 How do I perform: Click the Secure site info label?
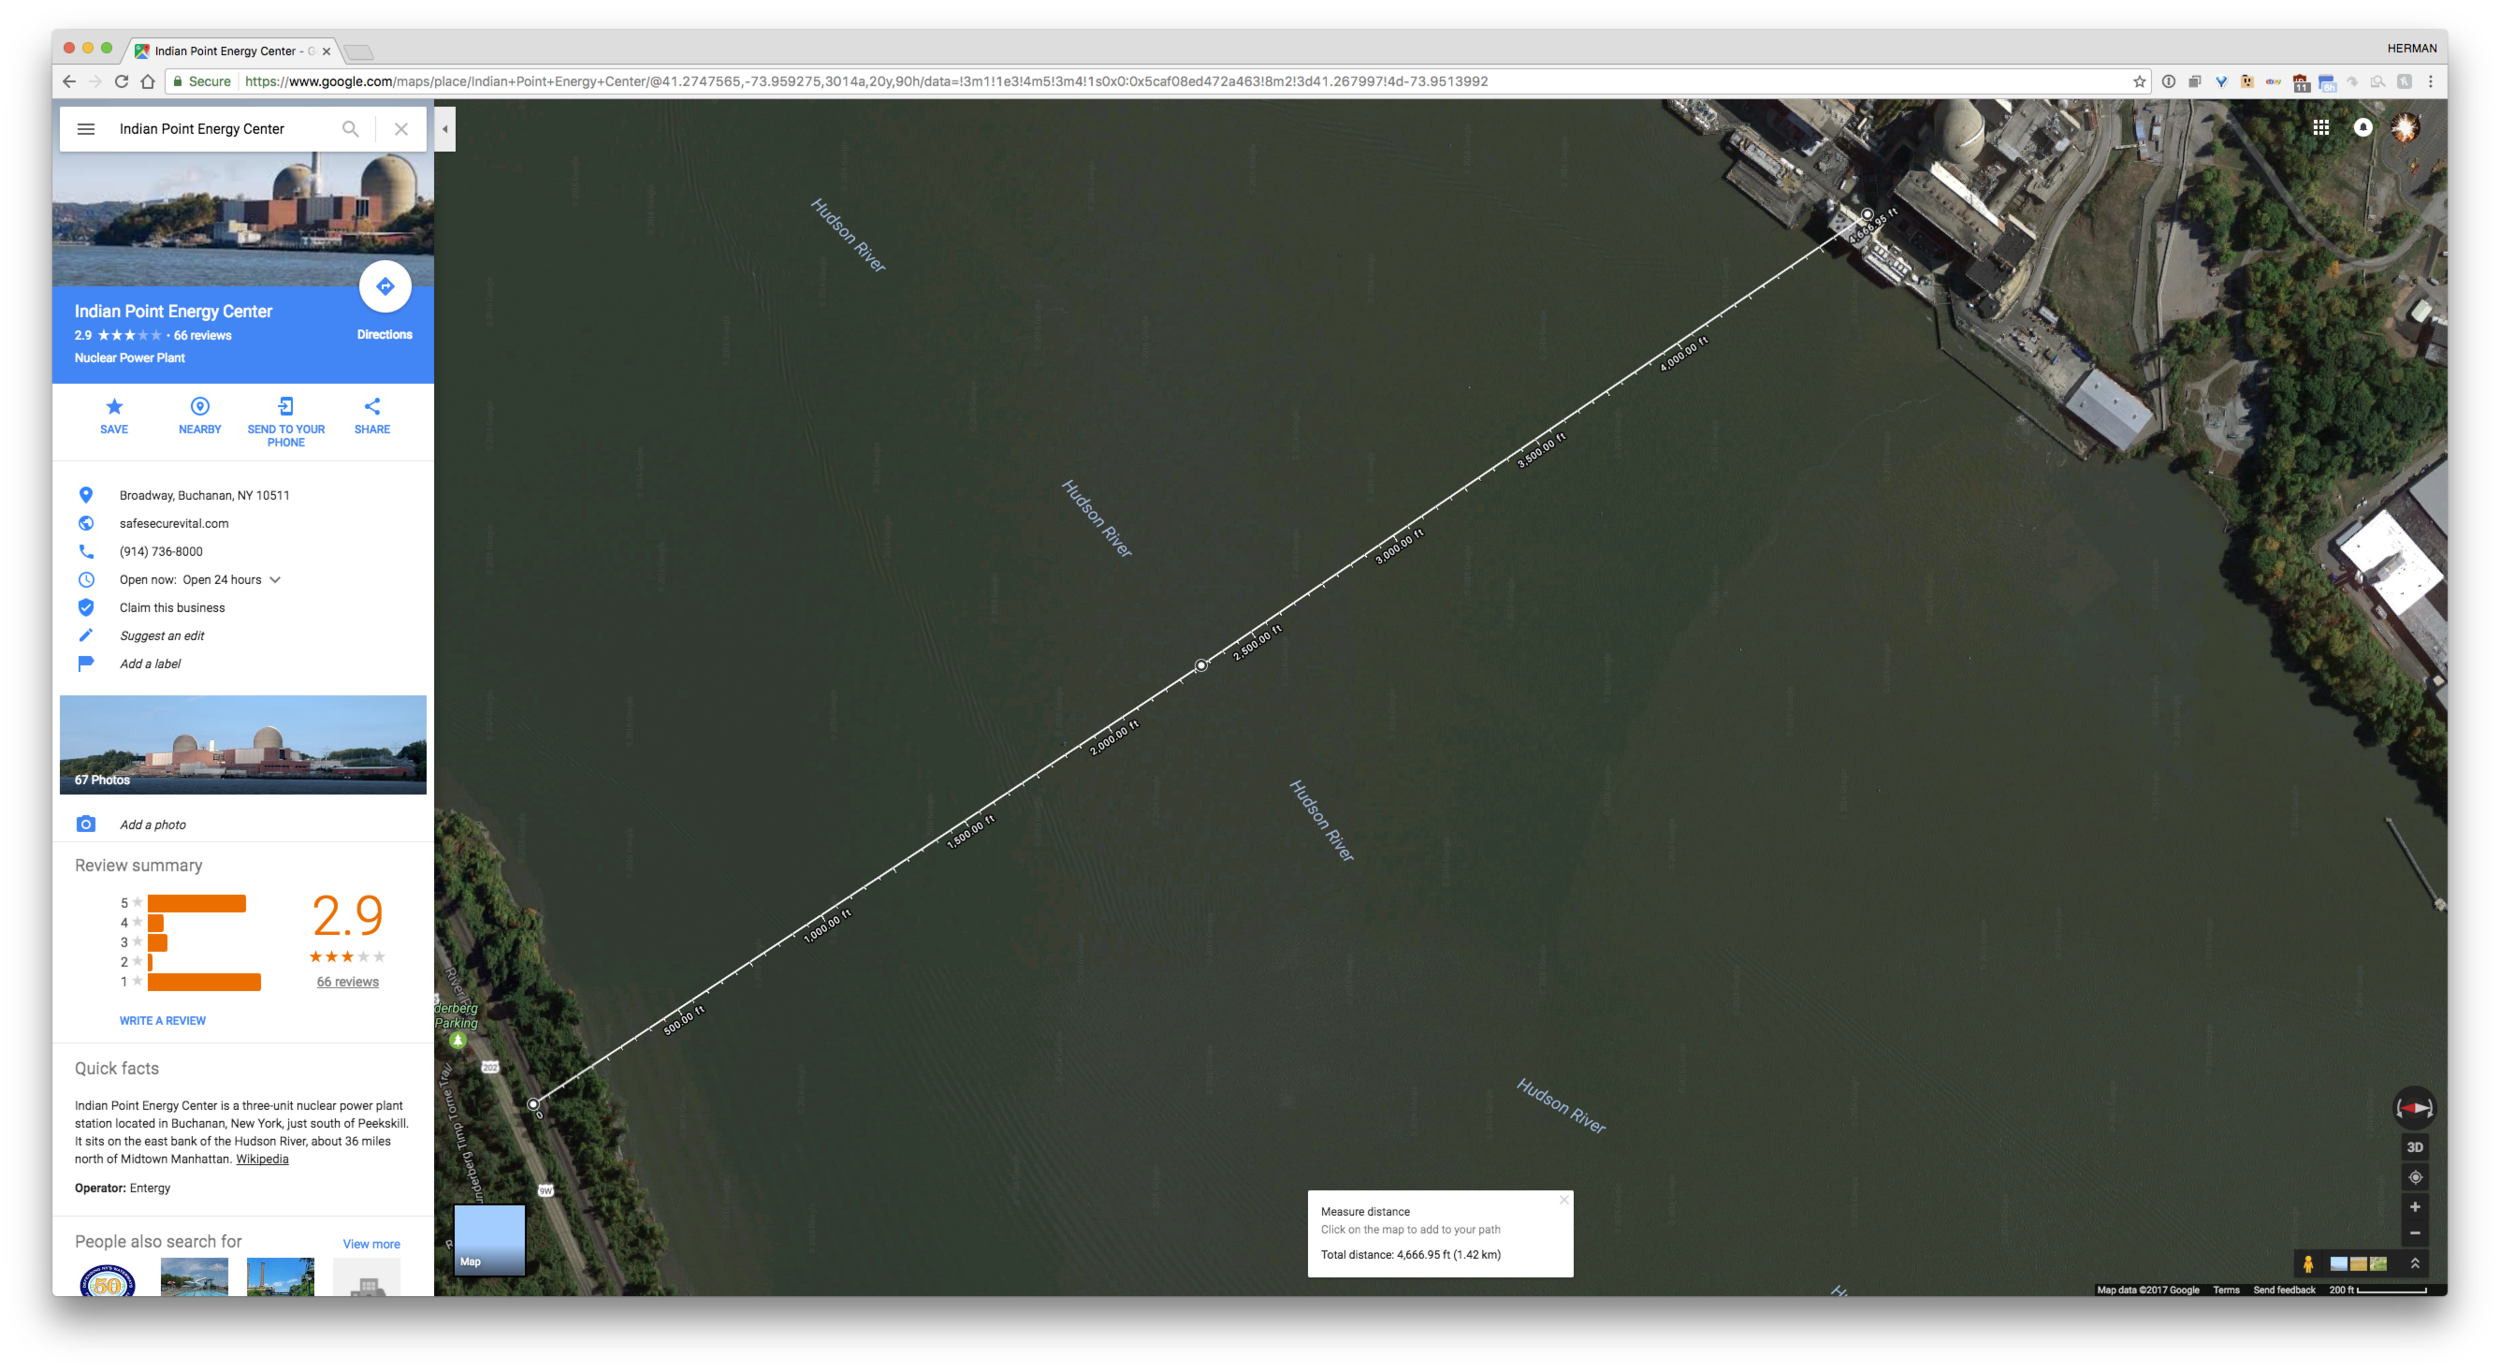(x=202, y=82)
